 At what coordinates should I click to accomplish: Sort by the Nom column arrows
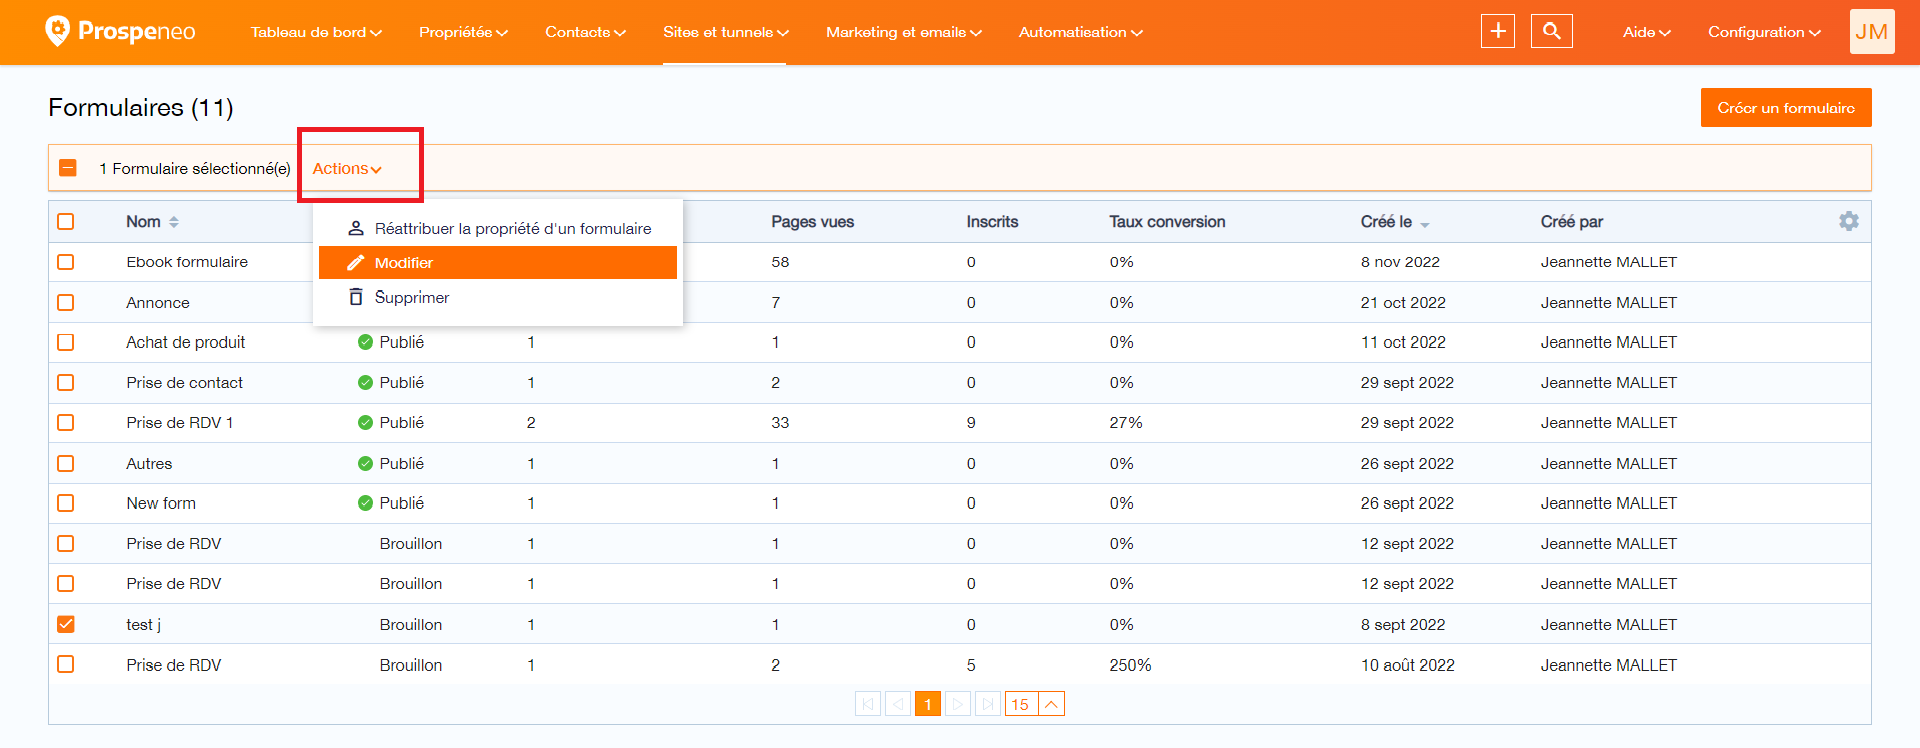(x=174, y=222)
